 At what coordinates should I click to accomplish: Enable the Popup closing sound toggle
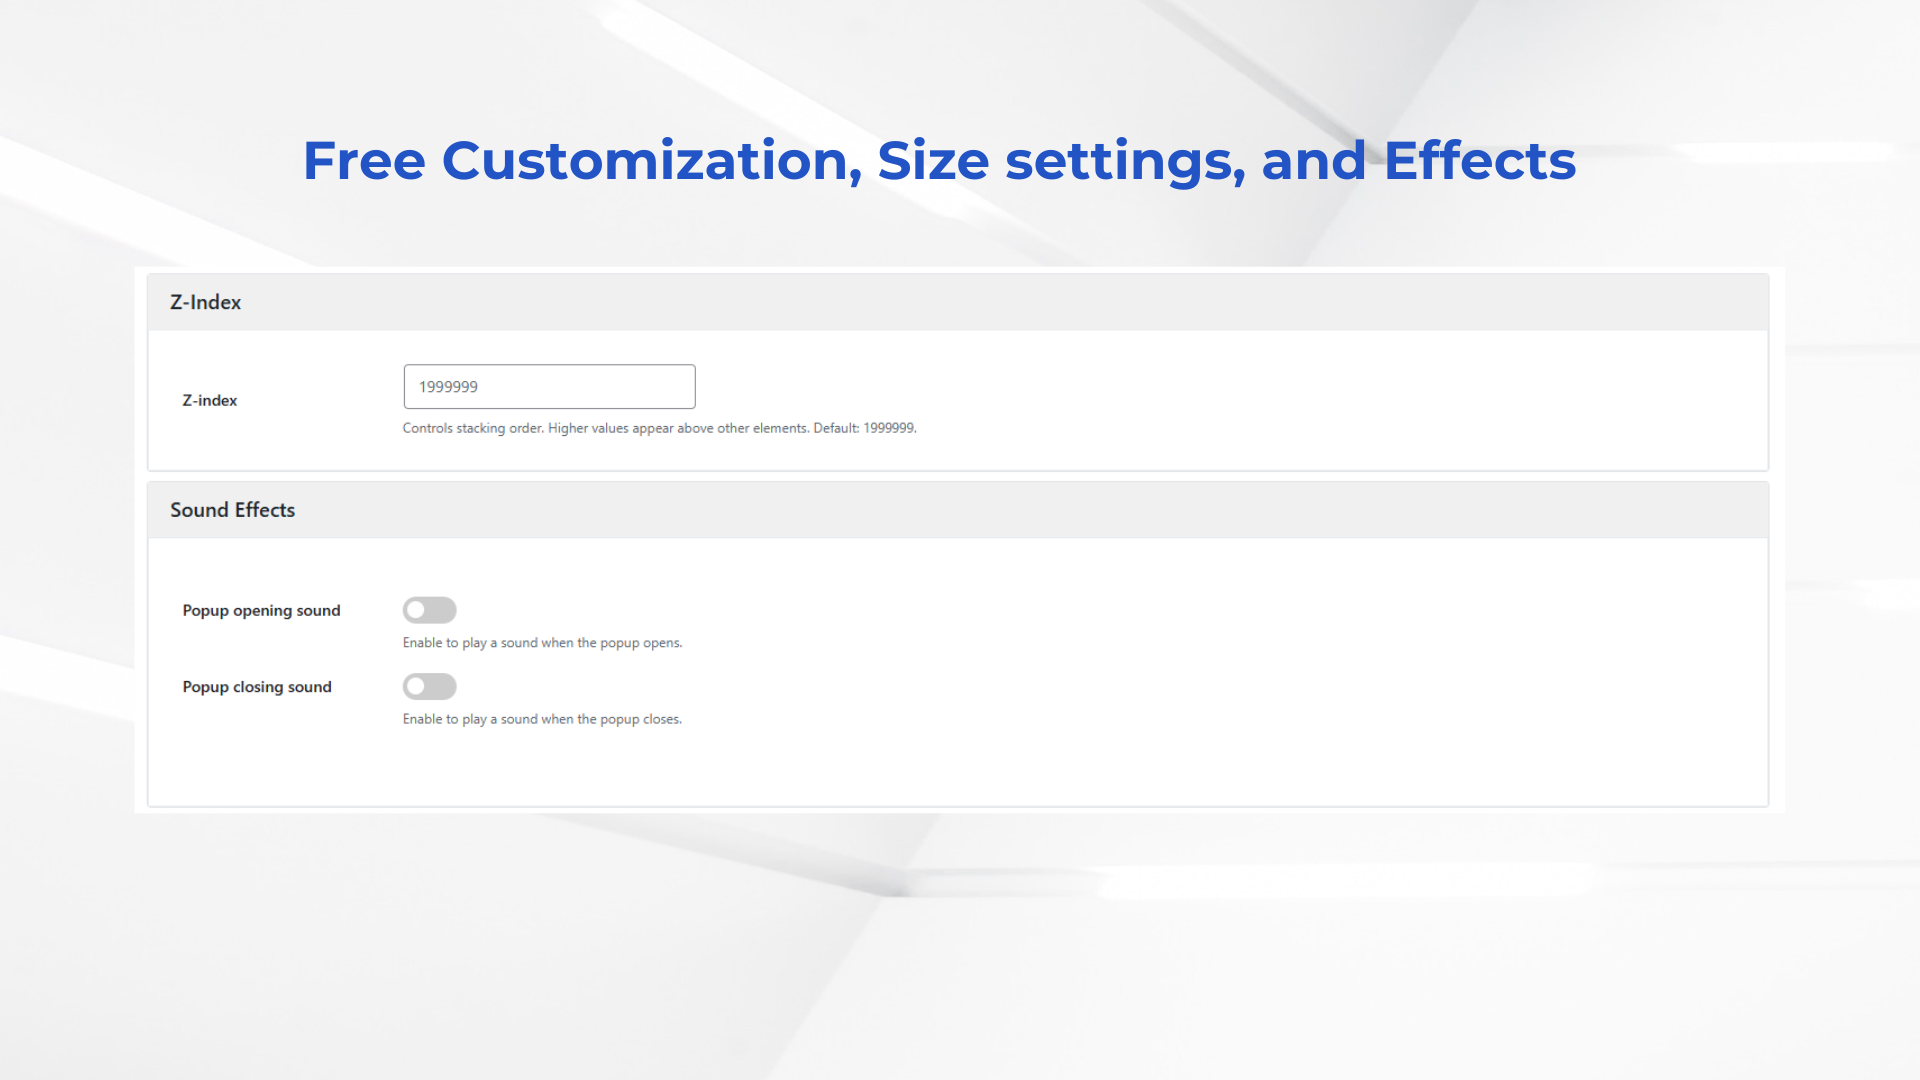(430, 687)
